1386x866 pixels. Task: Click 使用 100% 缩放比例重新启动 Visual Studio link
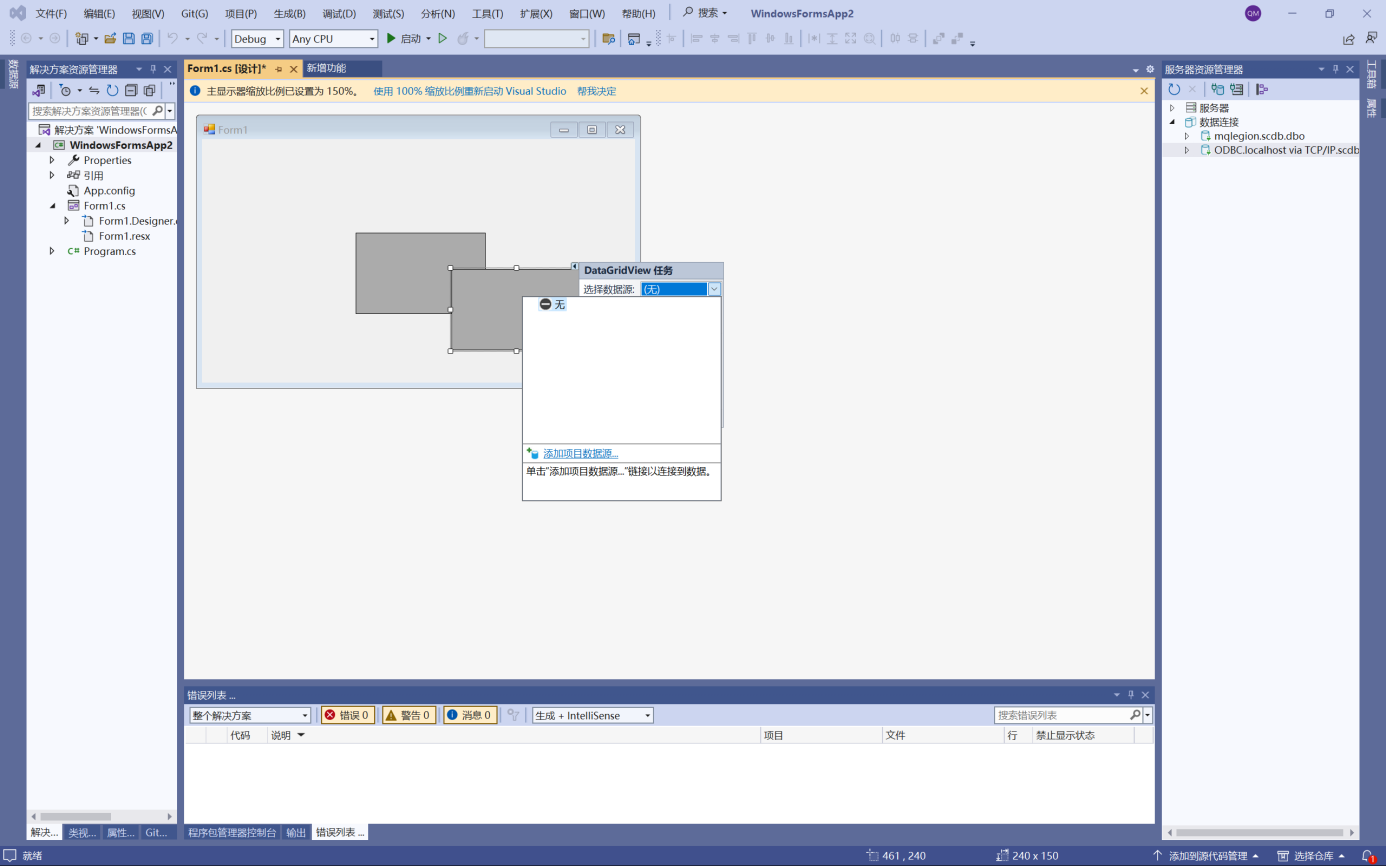coord(470,91)
